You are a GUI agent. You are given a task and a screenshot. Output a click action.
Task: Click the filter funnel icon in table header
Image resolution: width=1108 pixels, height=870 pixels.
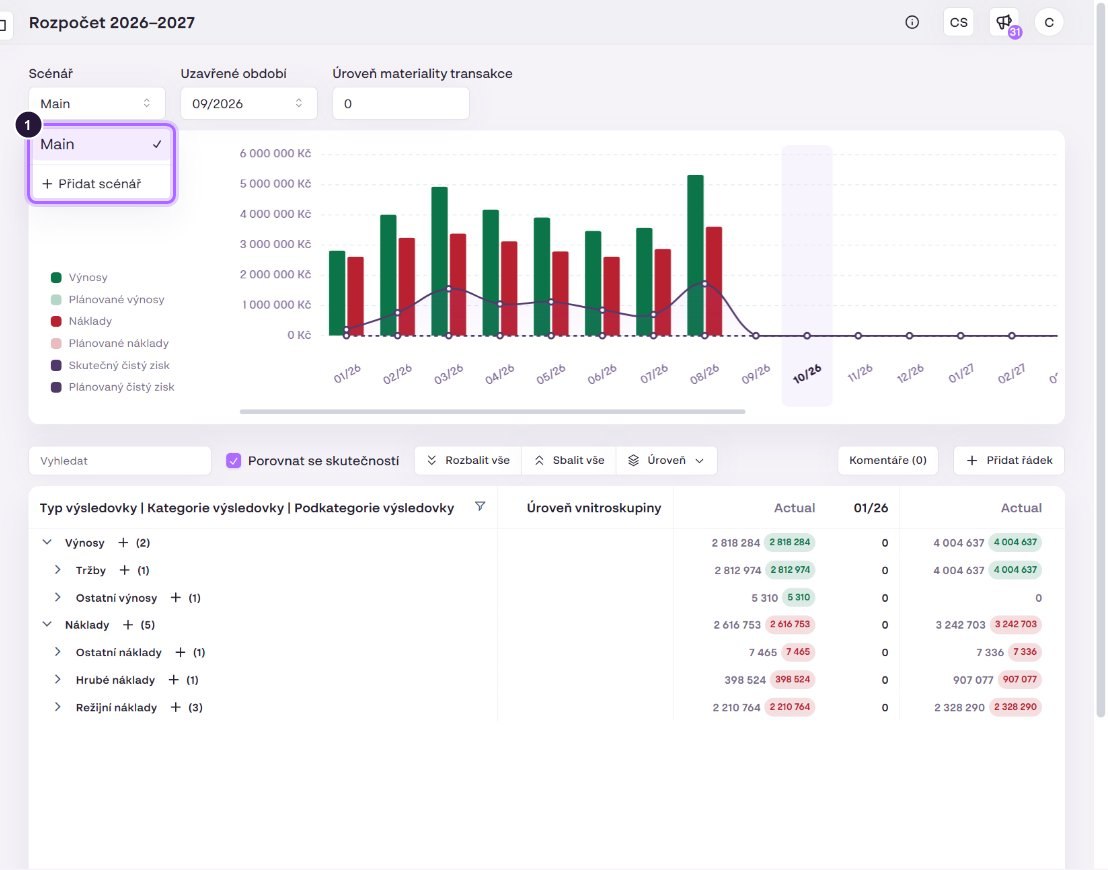(480, 507)
